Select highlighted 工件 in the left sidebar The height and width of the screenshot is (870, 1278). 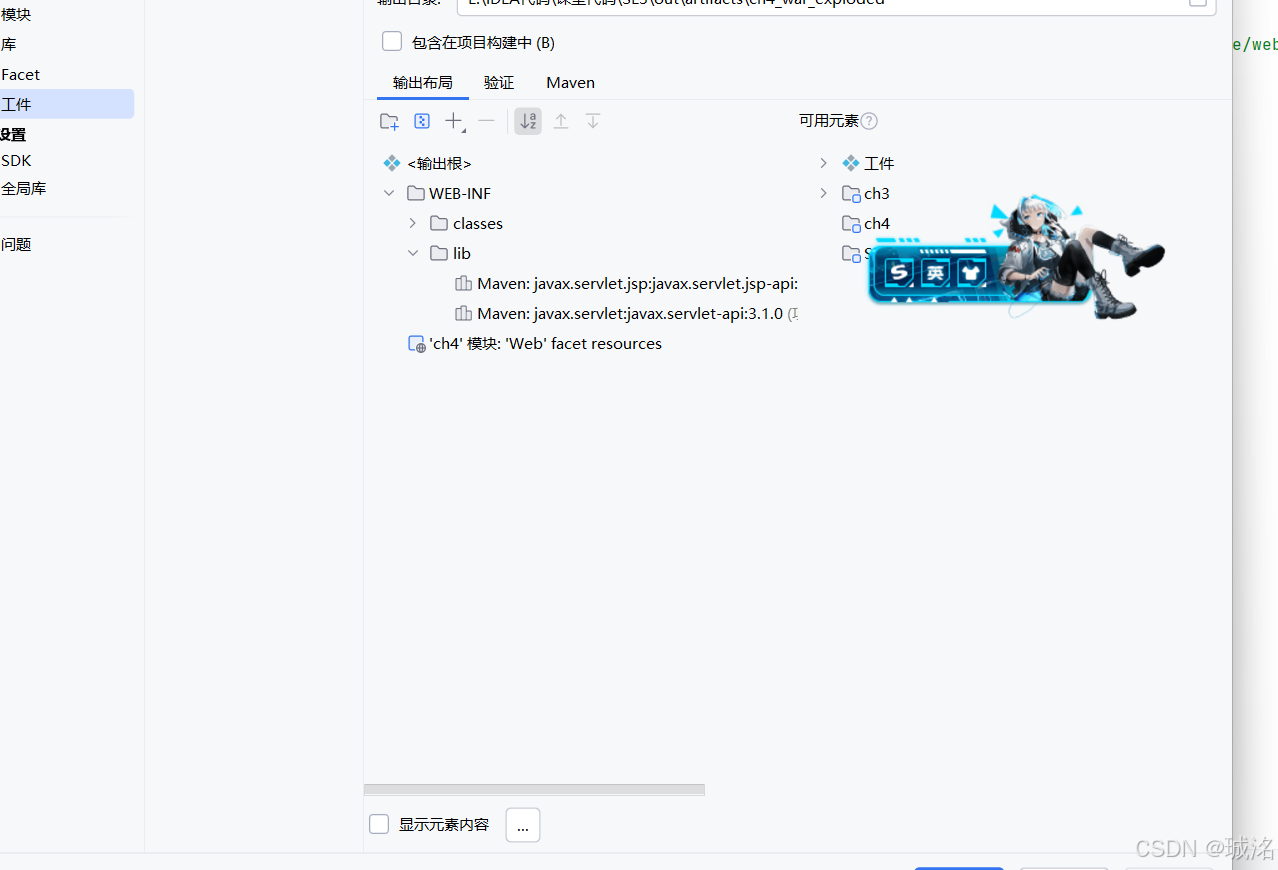[x=66, y=104]
